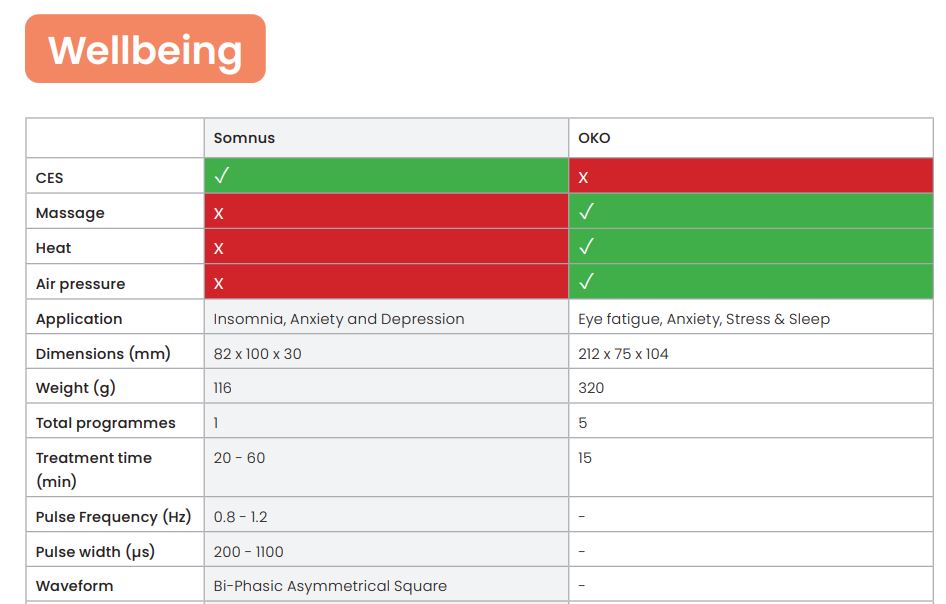Click the green checkmark for OKO Massage
946x604 pixels.
coord(586,212)
